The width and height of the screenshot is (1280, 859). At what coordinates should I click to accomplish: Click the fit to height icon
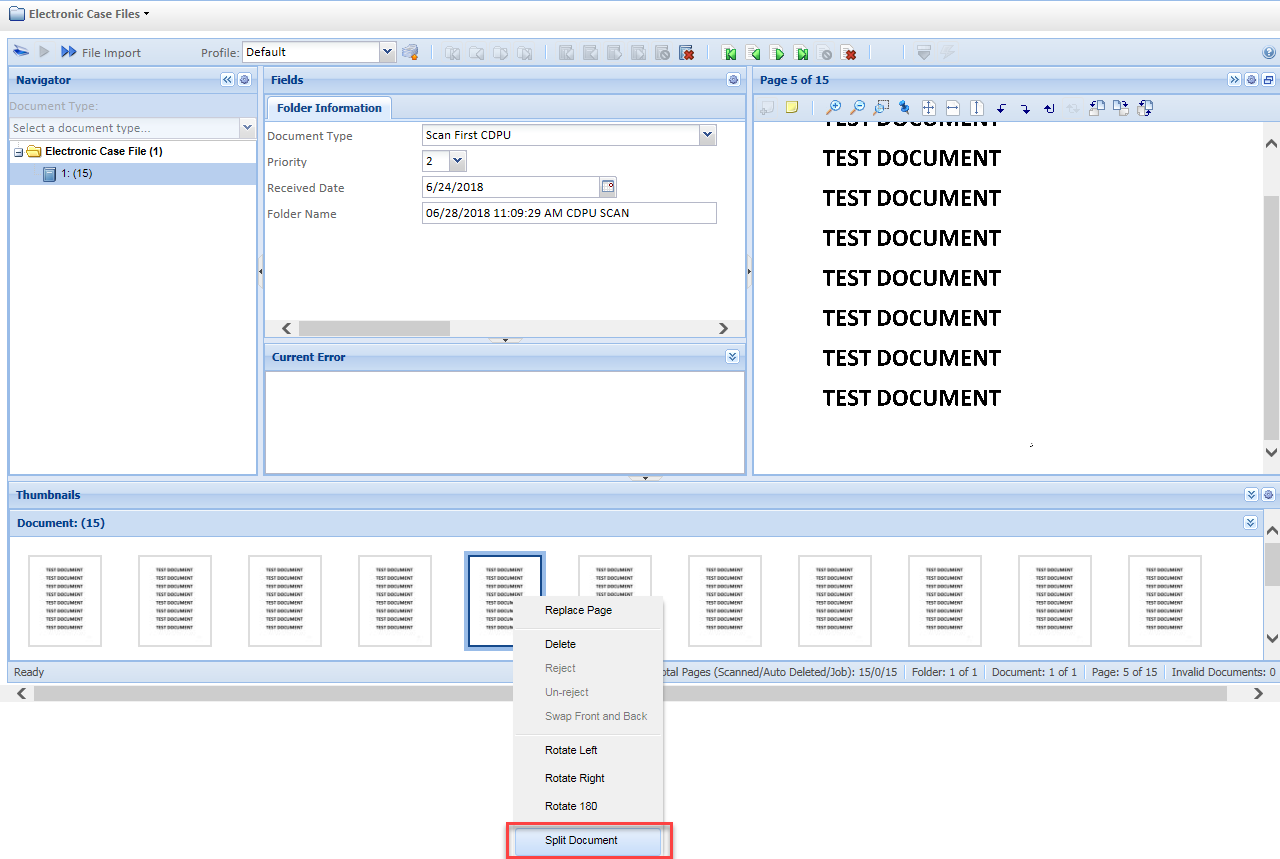pyautogui.click(x=977, y=108)
